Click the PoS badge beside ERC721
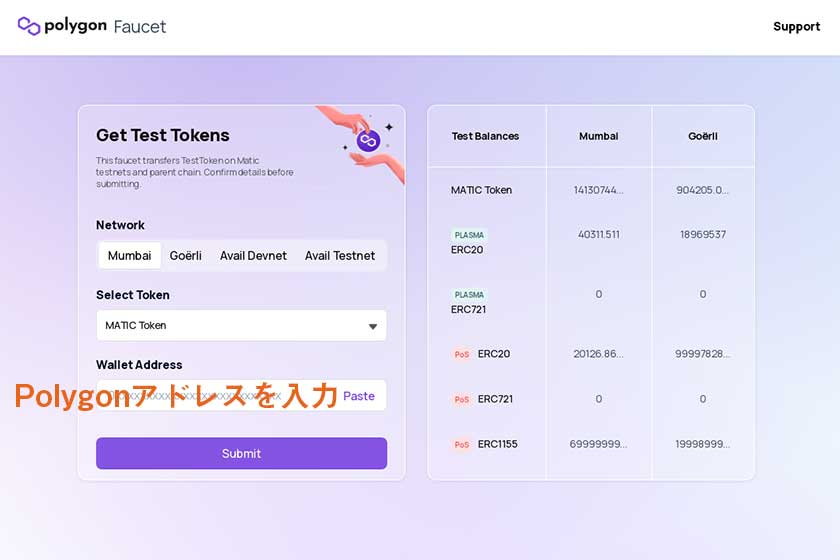This screenshot has width=840, height=560. 462,399
